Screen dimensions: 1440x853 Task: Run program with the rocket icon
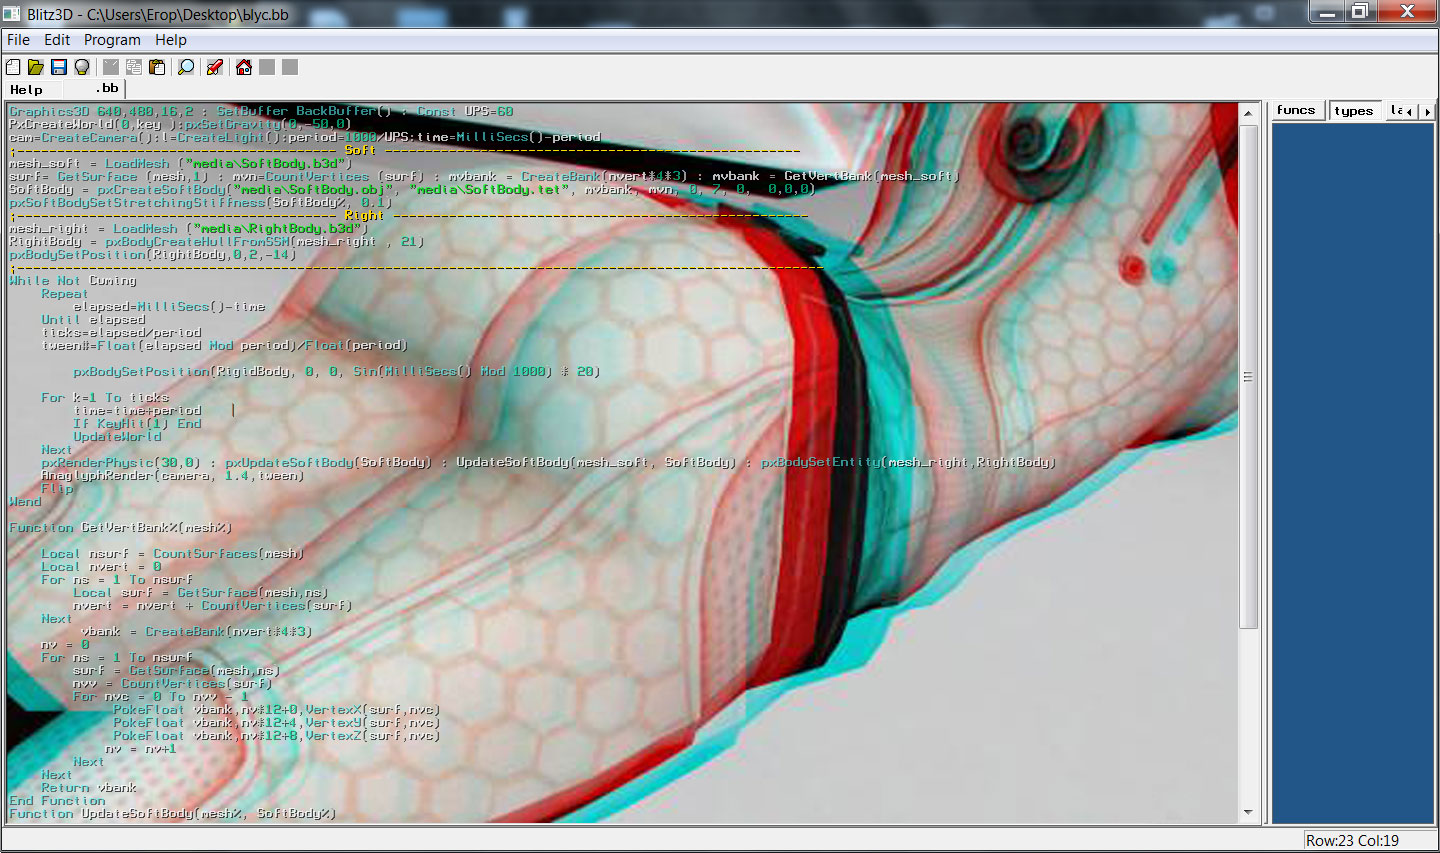click(214, 67)
